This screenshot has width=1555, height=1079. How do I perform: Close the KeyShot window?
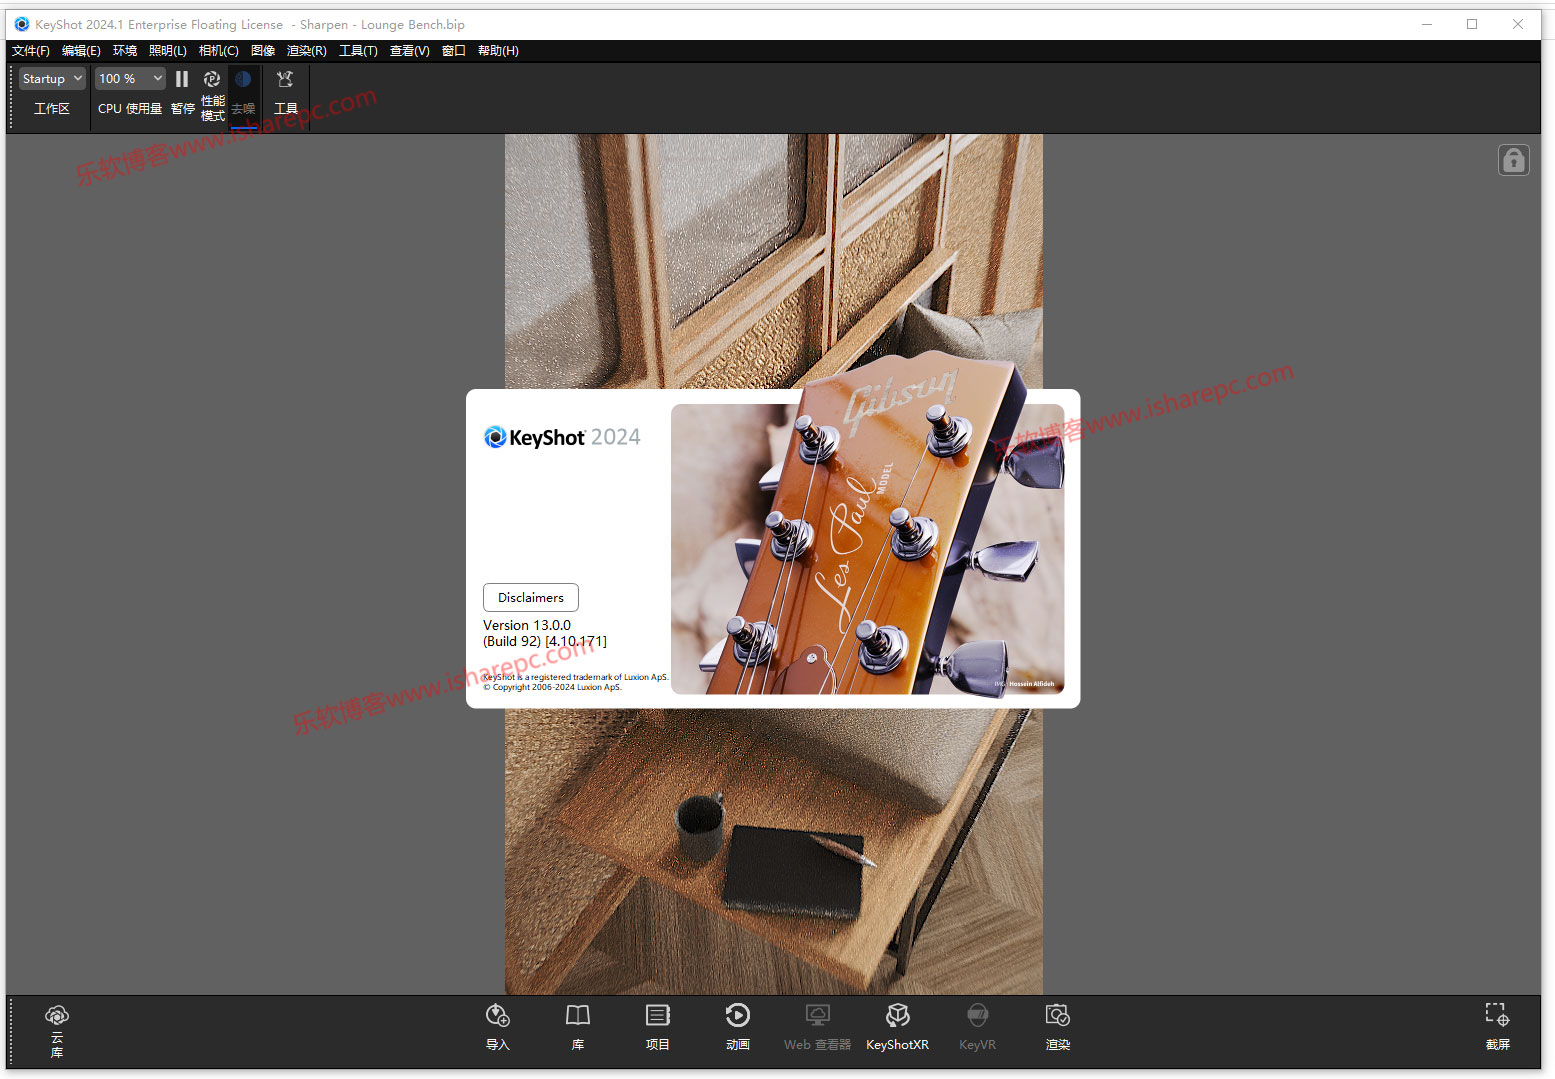[x=1518, y=24]
